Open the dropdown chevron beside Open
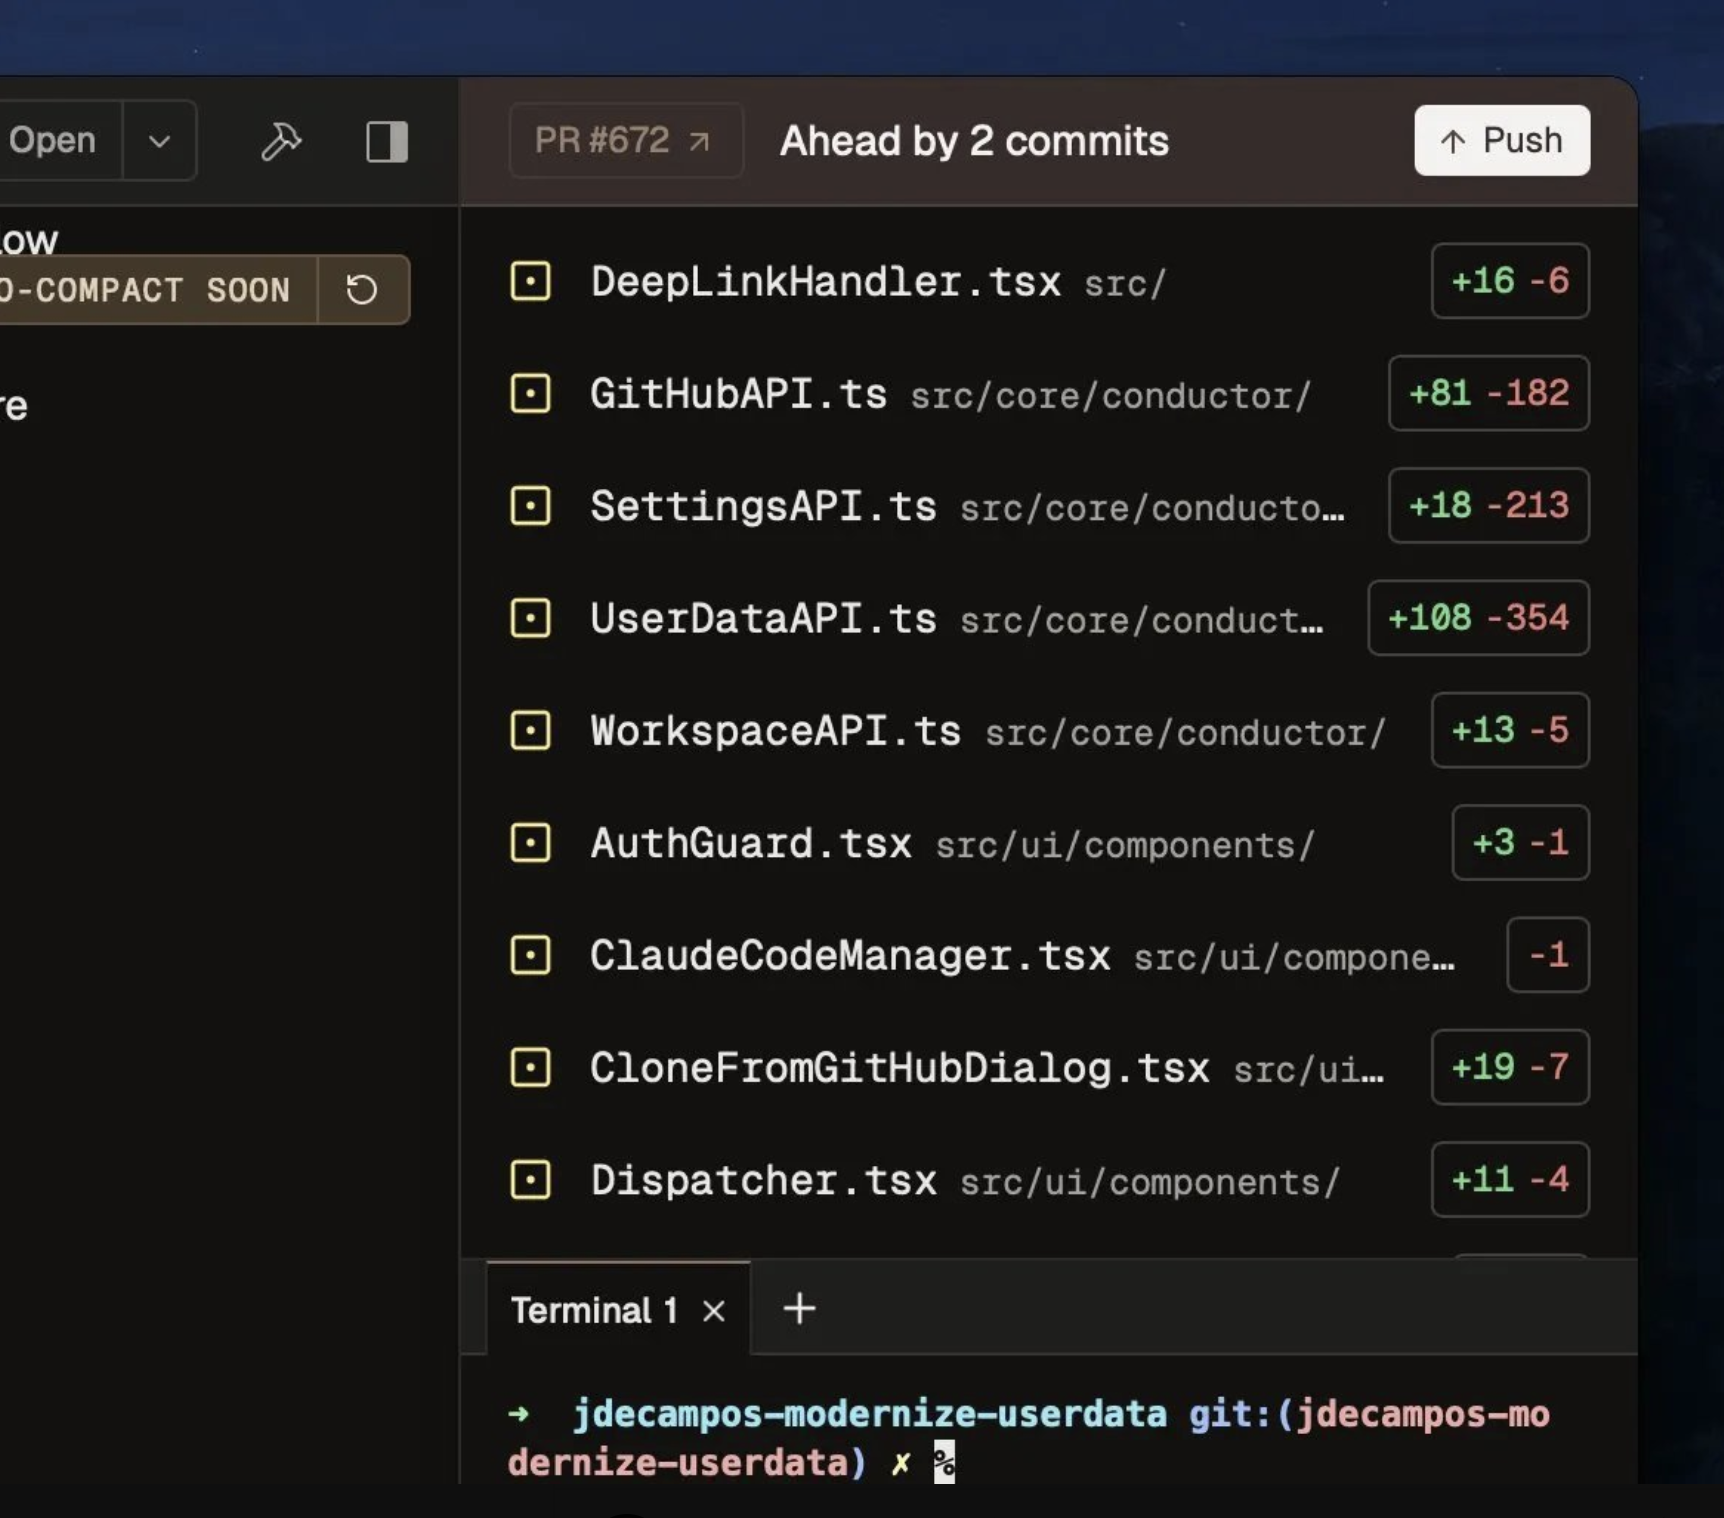 point(159,140)
